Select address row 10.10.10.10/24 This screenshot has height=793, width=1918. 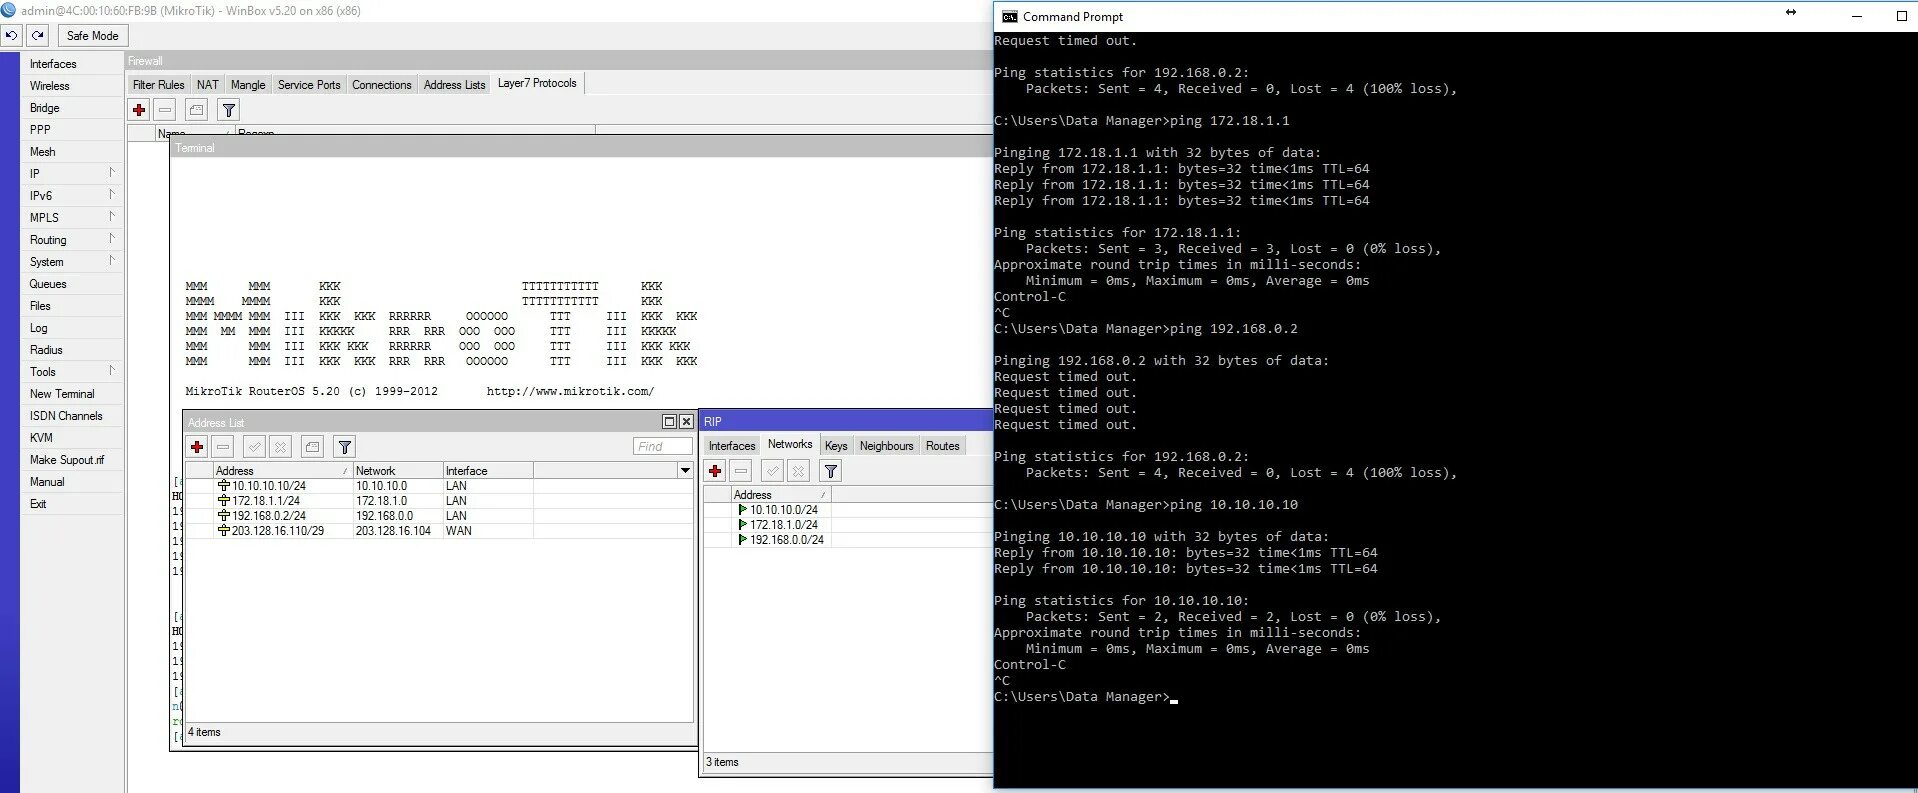click(439, 486)
